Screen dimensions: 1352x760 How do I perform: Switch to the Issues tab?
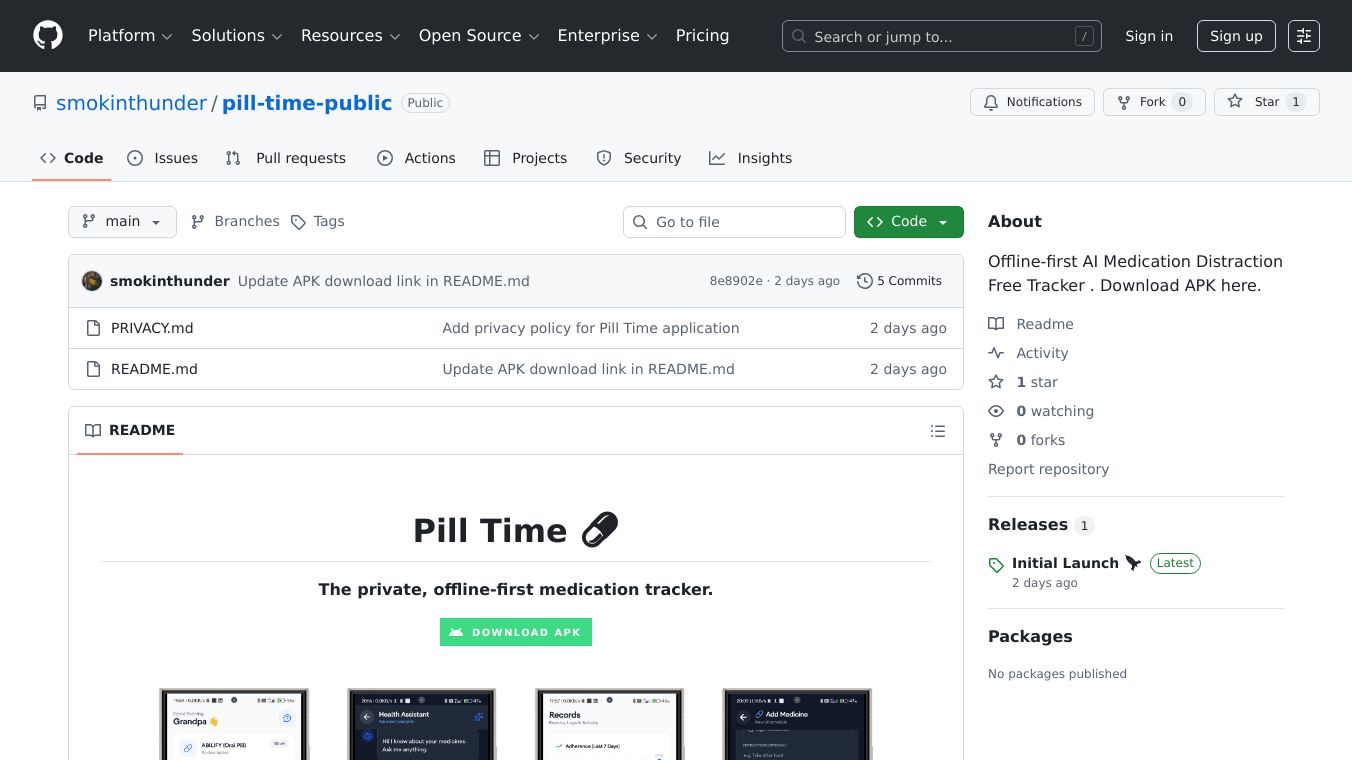(x=163, y=158)
